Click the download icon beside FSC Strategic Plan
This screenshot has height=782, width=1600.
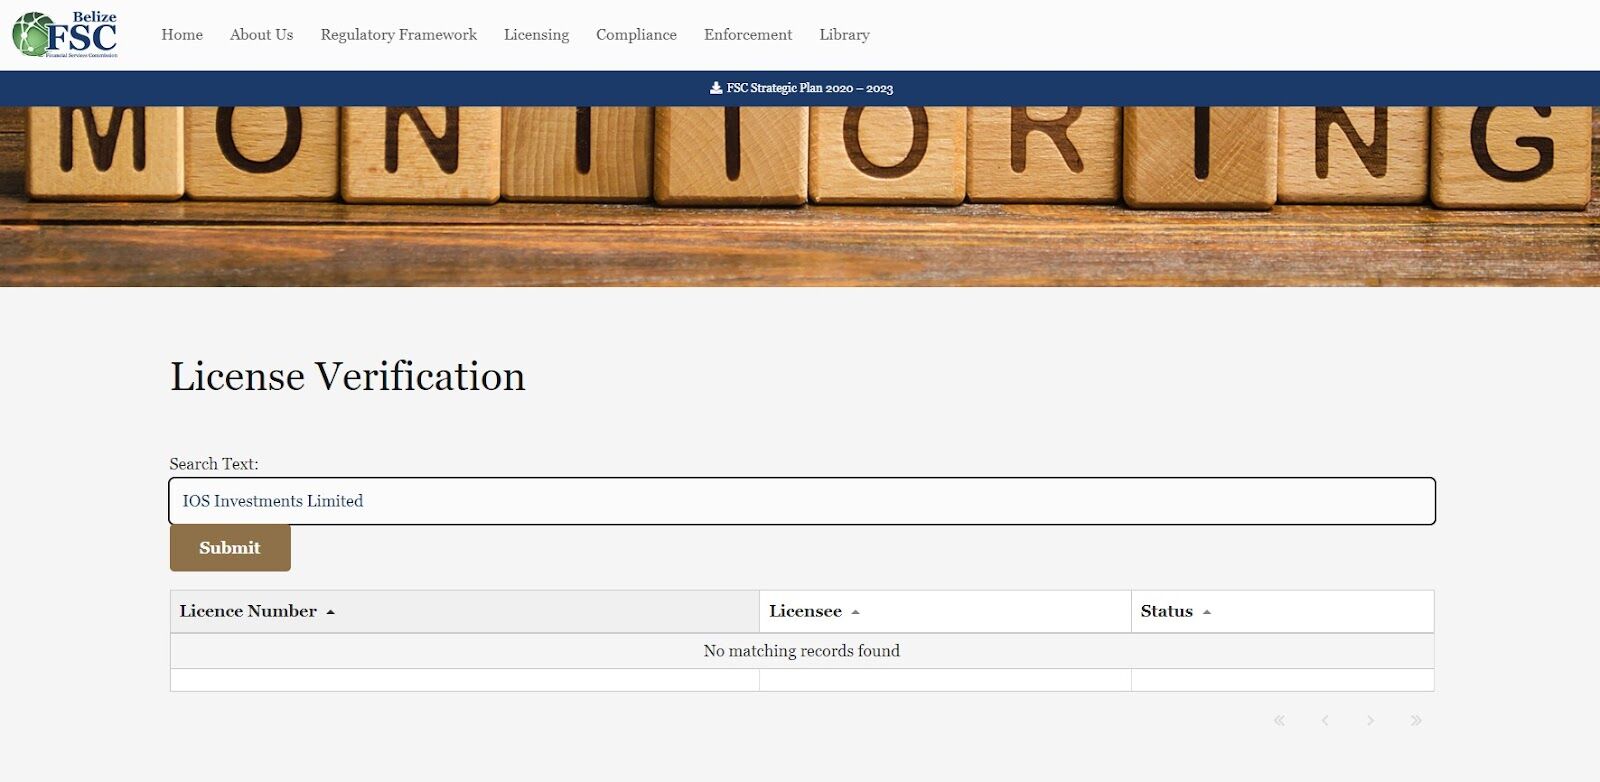pyautogui.click(x=716, y=88)
